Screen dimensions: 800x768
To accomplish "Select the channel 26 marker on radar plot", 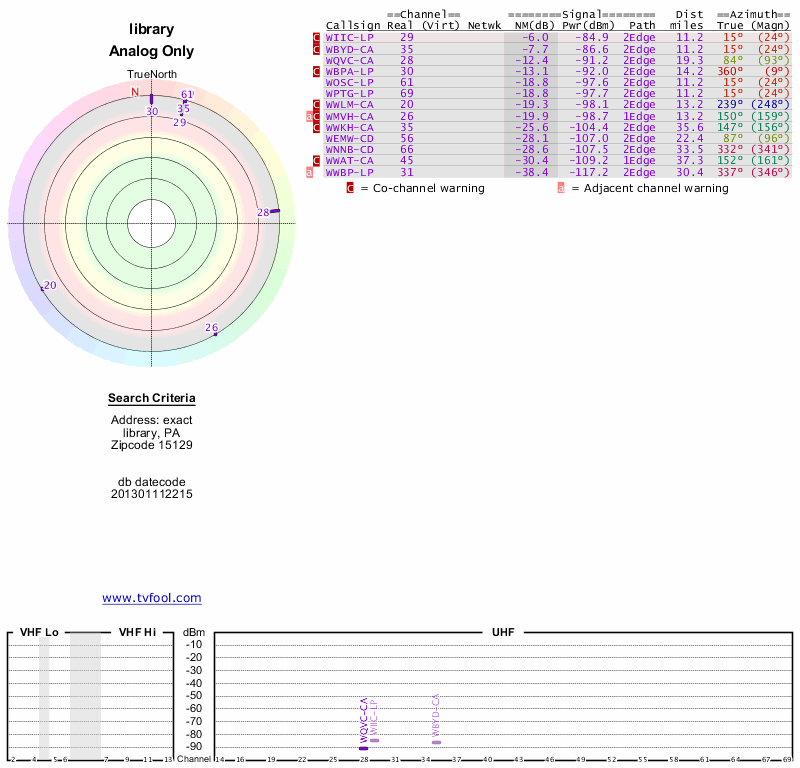I will [x=215, y=333].
